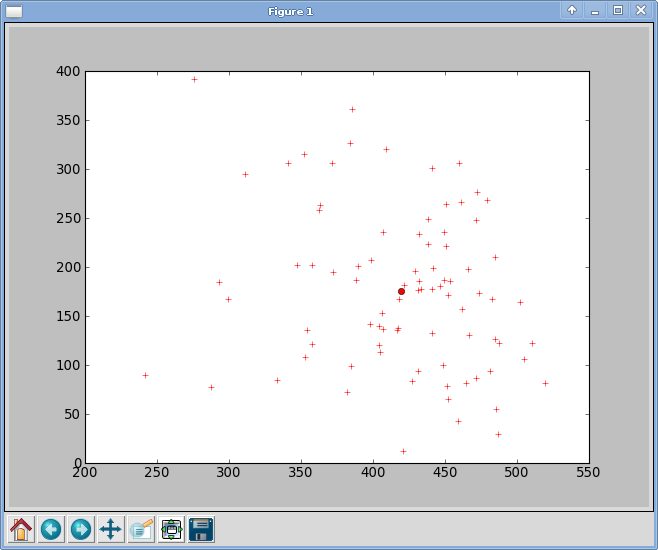
Task: Minimize the Figure 1 window
Action: click(x=595, y=10)
